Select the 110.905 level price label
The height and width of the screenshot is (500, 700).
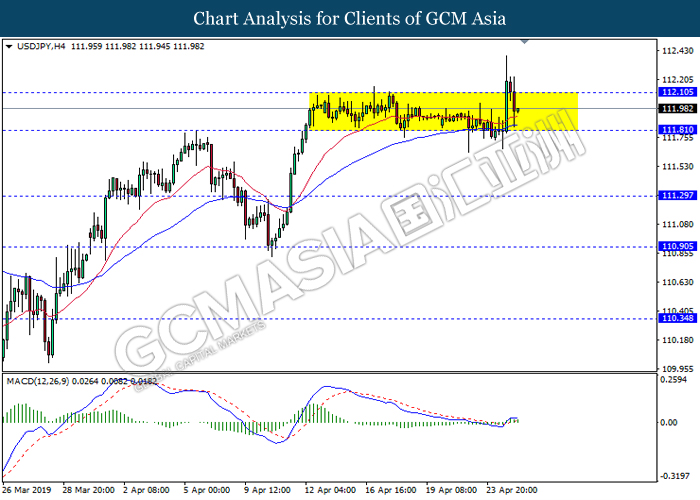coord(678,246)
